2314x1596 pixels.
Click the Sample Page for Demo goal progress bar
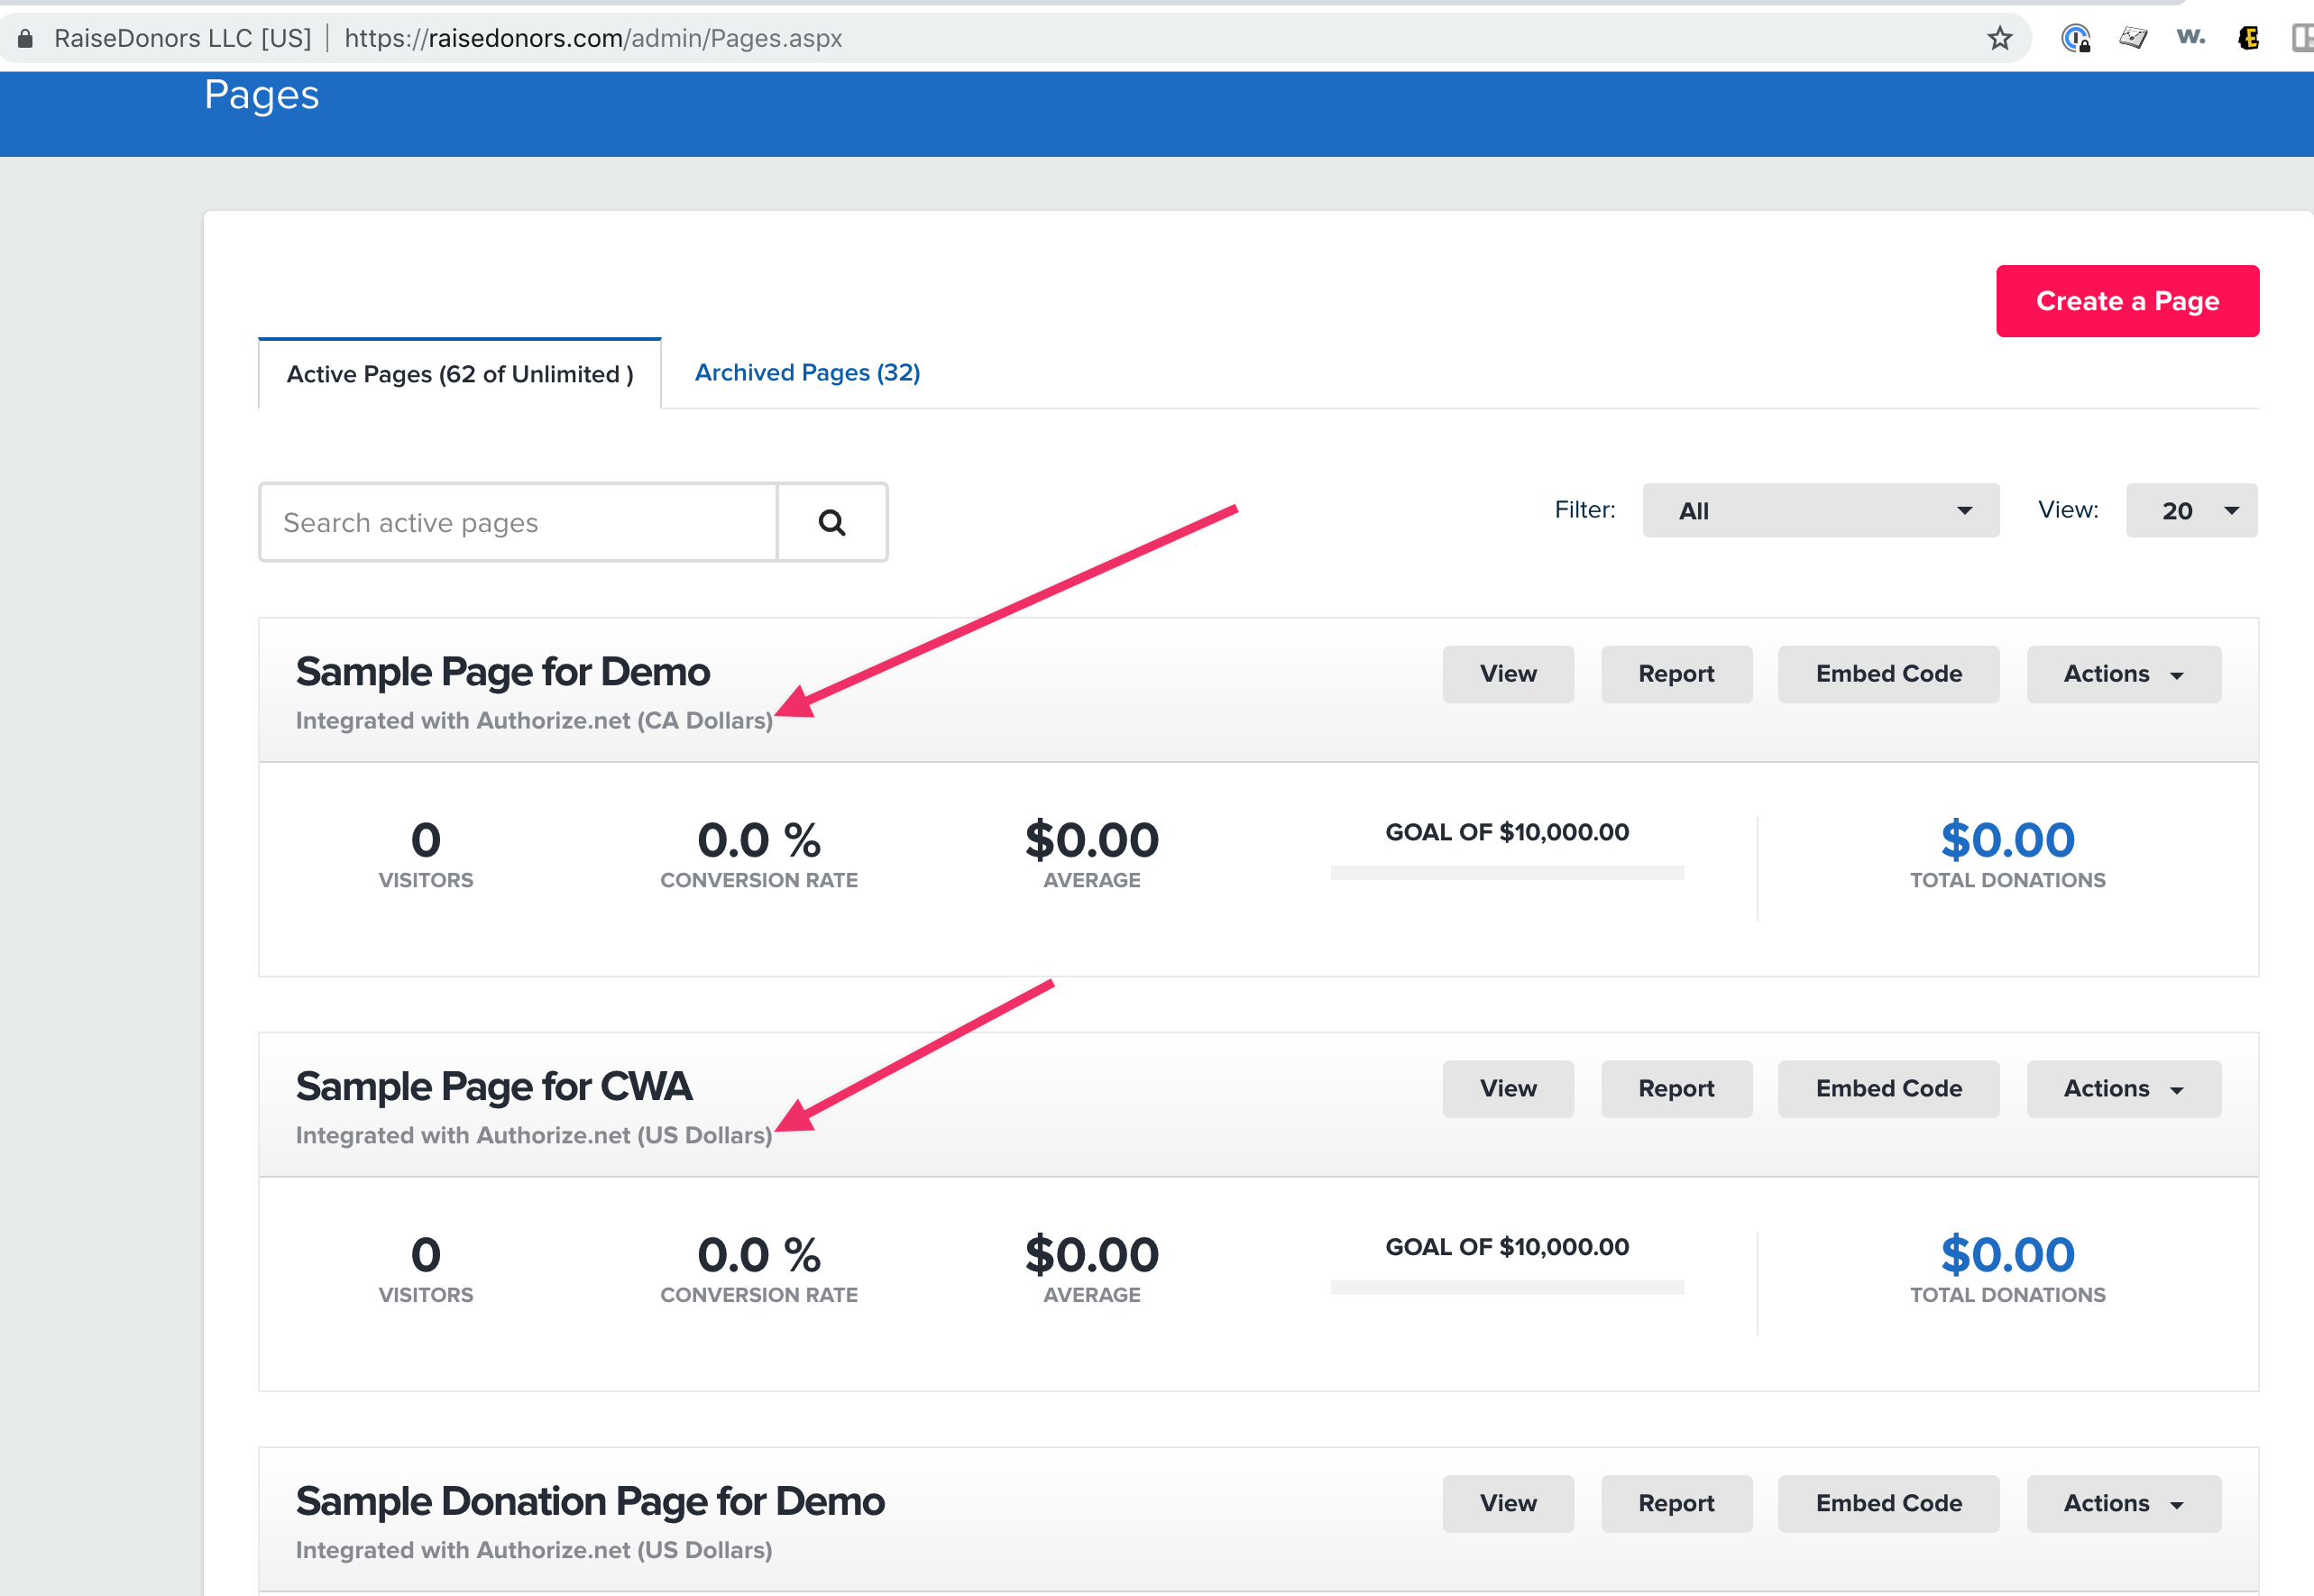coord(1507,873)
